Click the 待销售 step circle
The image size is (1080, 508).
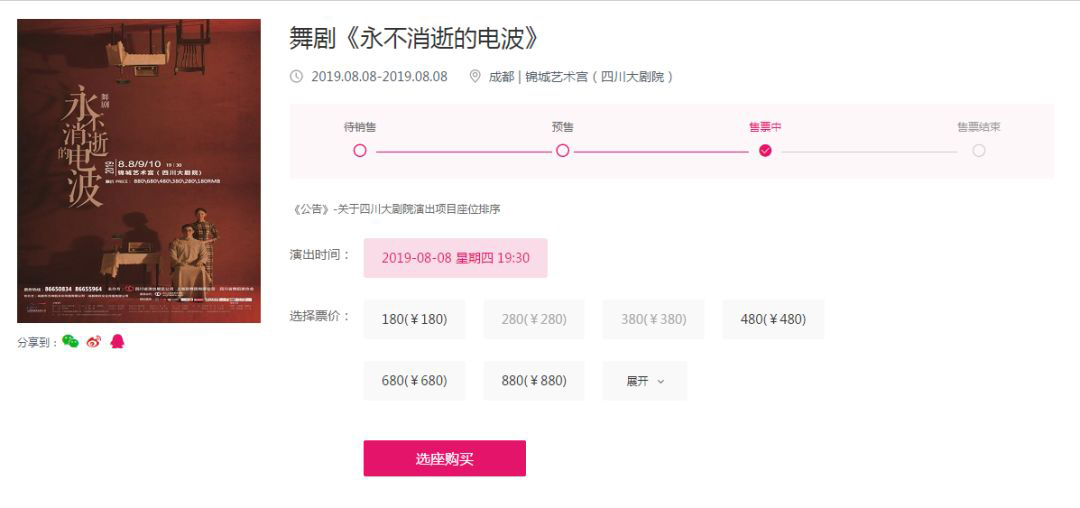360,151
